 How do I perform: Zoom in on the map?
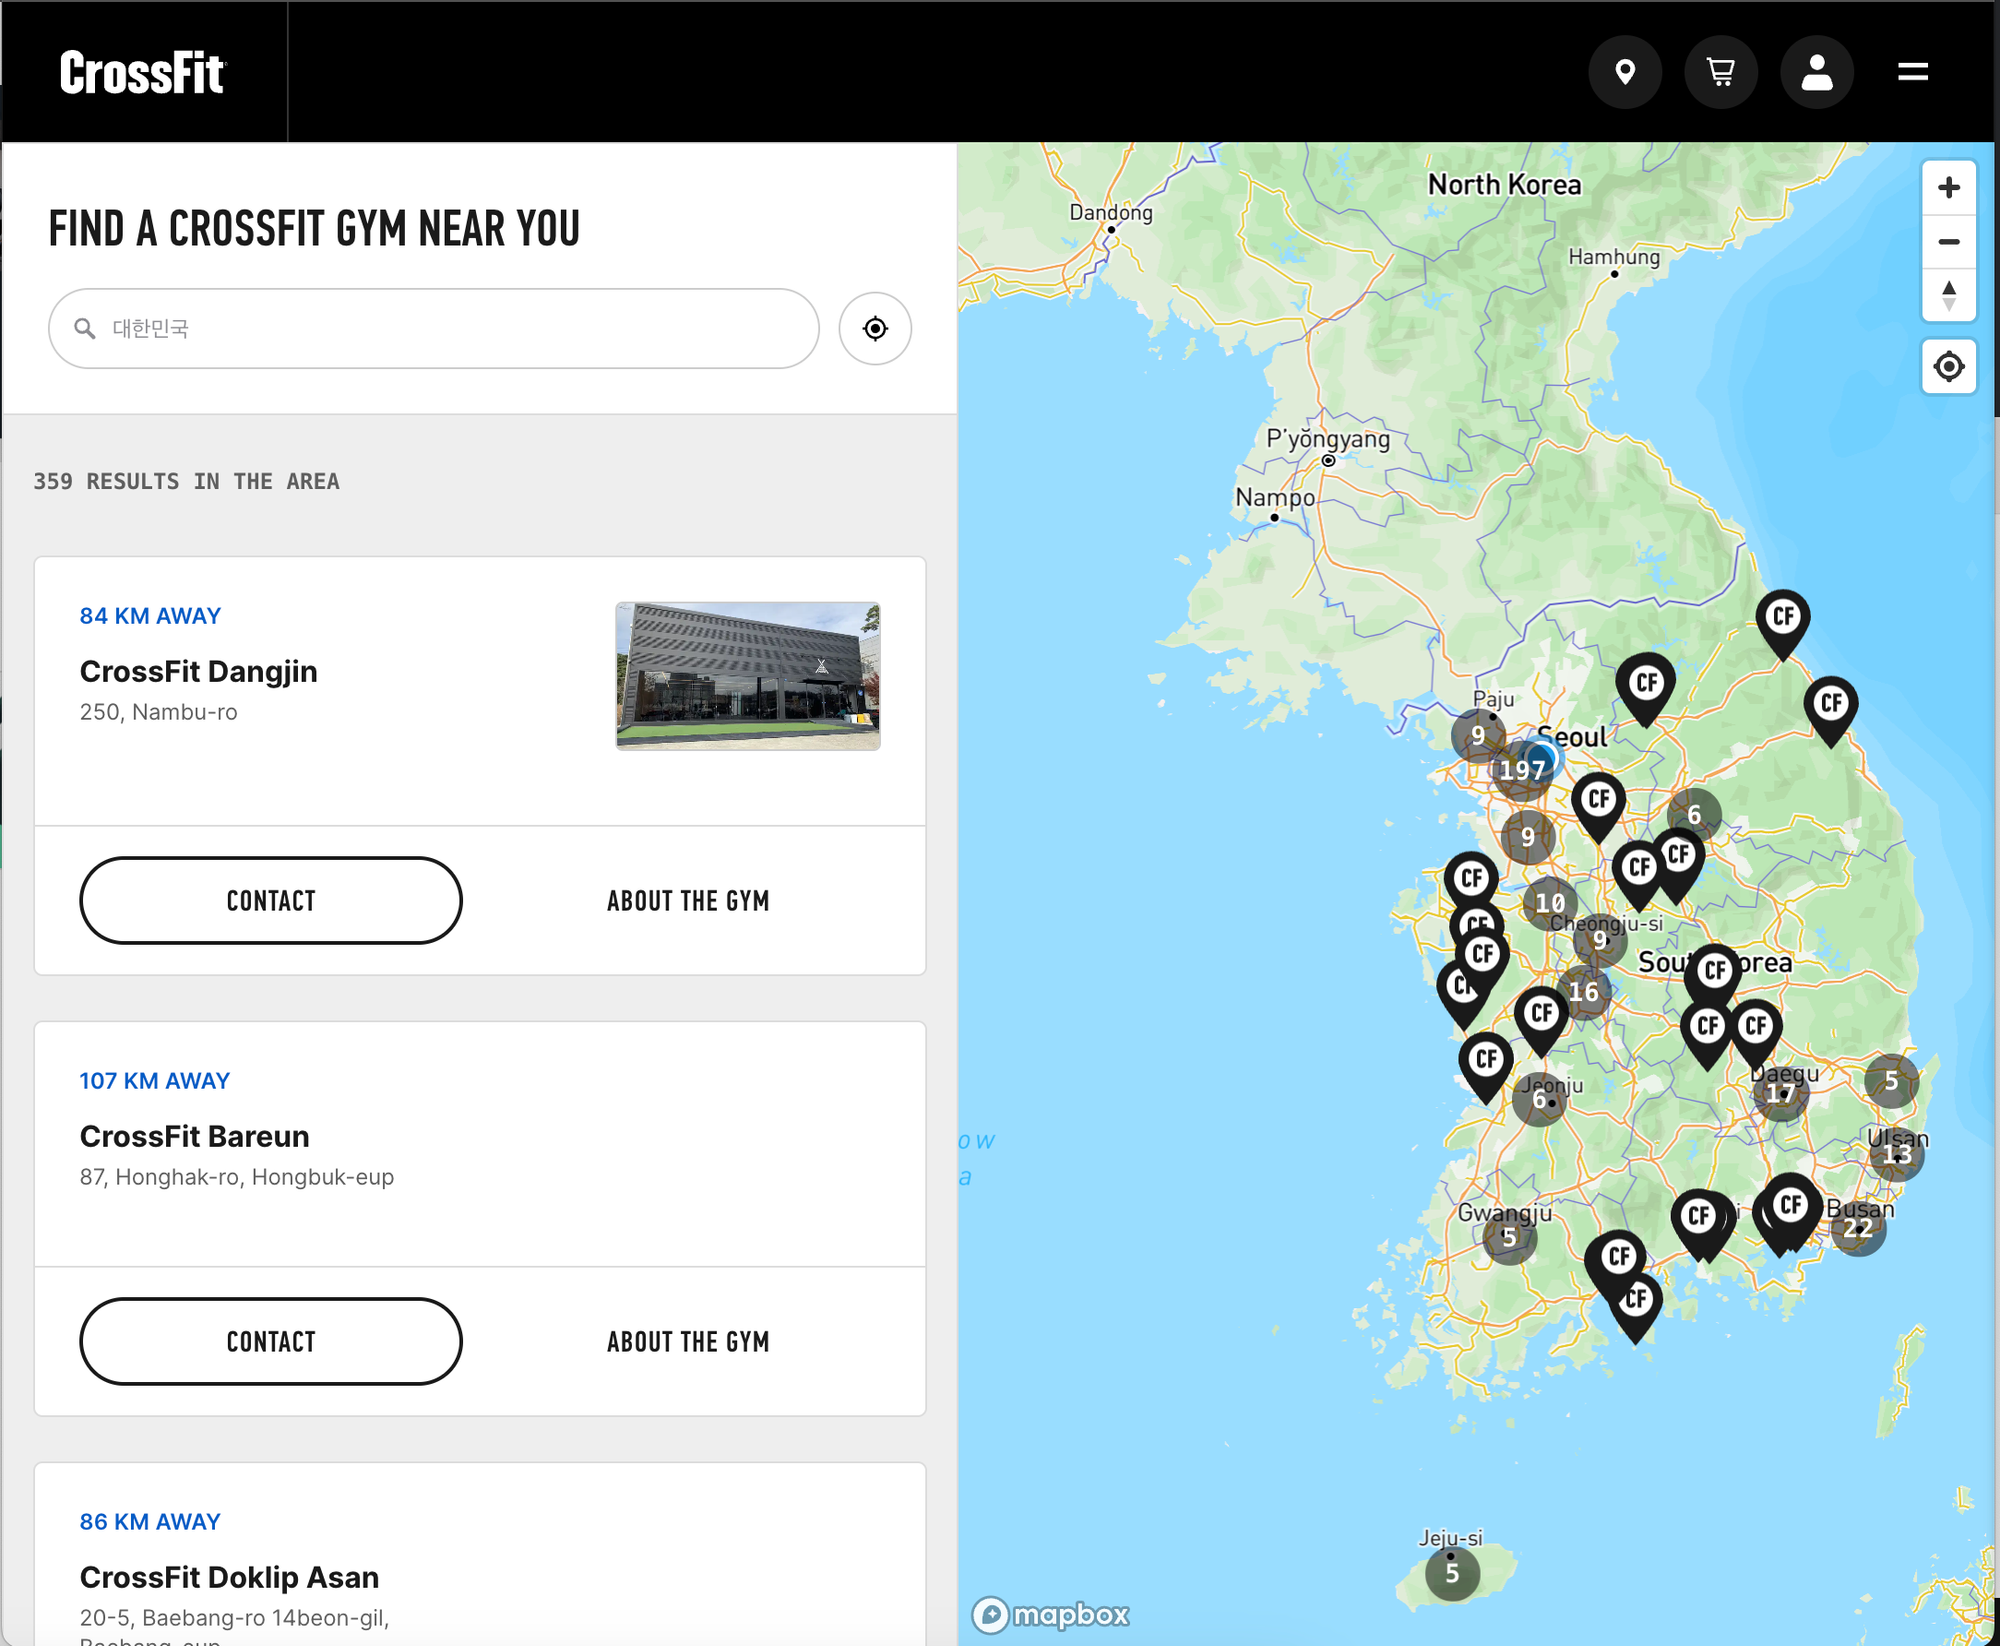click(x=1949, y=188)
